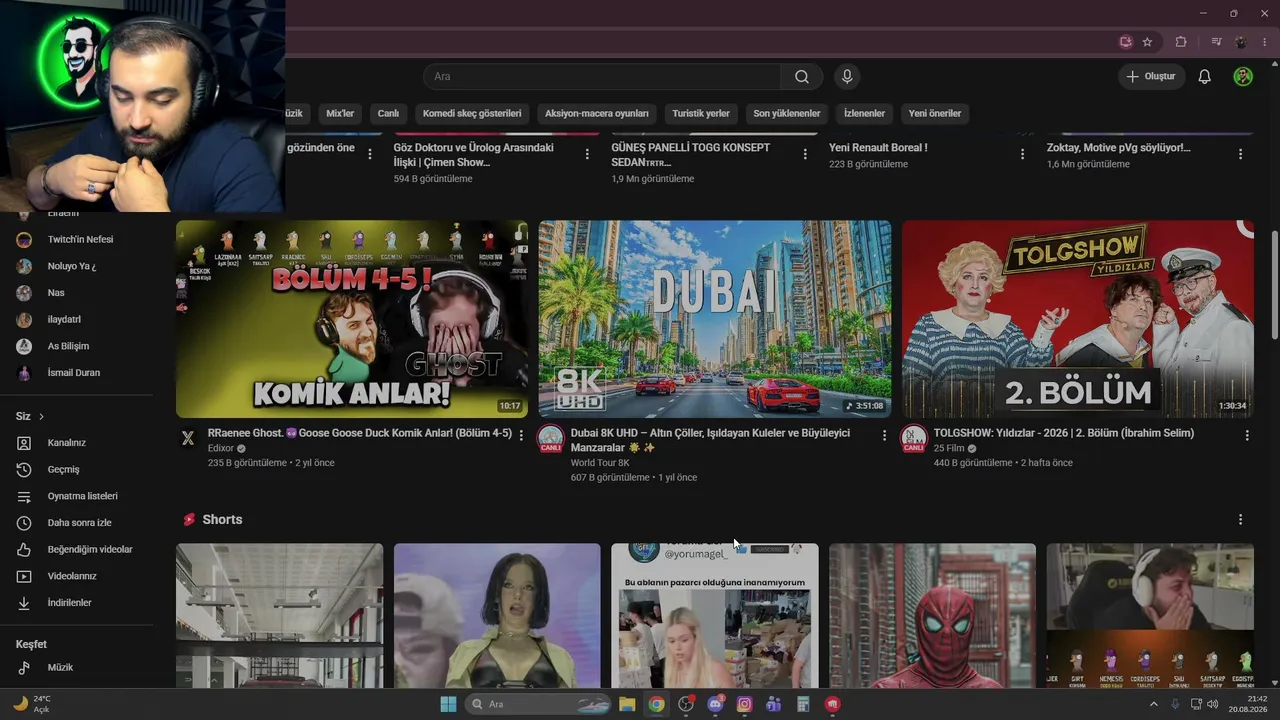Click the YouTube search input field
1280x720 pixels.
[602, 77]
